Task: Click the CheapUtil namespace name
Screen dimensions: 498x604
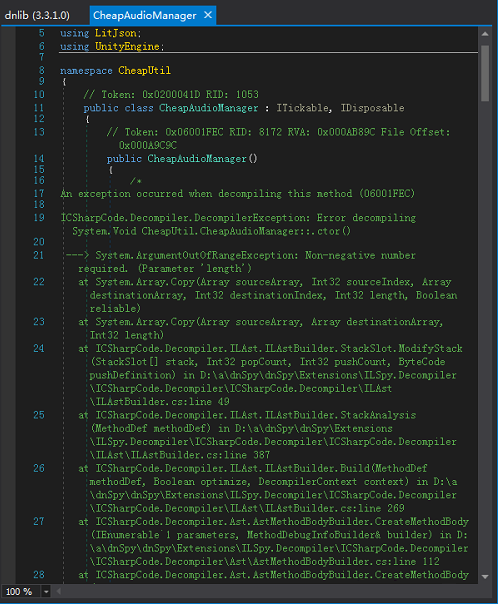Action: [144, 70]
